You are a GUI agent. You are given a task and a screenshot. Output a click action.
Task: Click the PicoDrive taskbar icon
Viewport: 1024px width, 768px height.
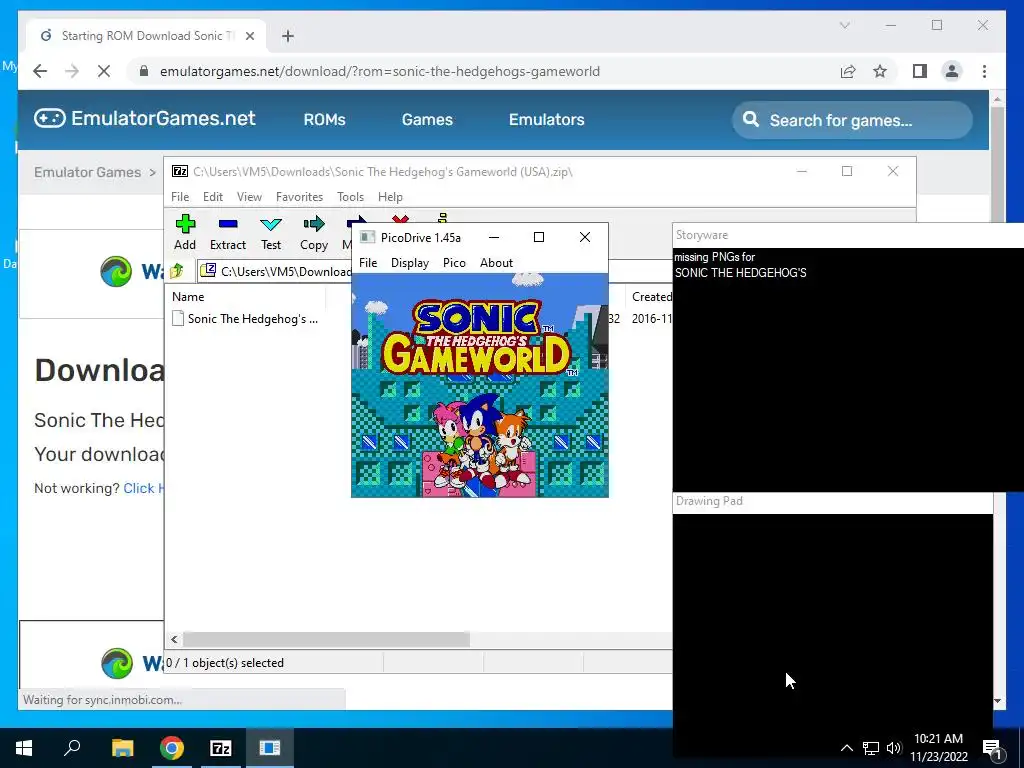click(x=270, y=748)
